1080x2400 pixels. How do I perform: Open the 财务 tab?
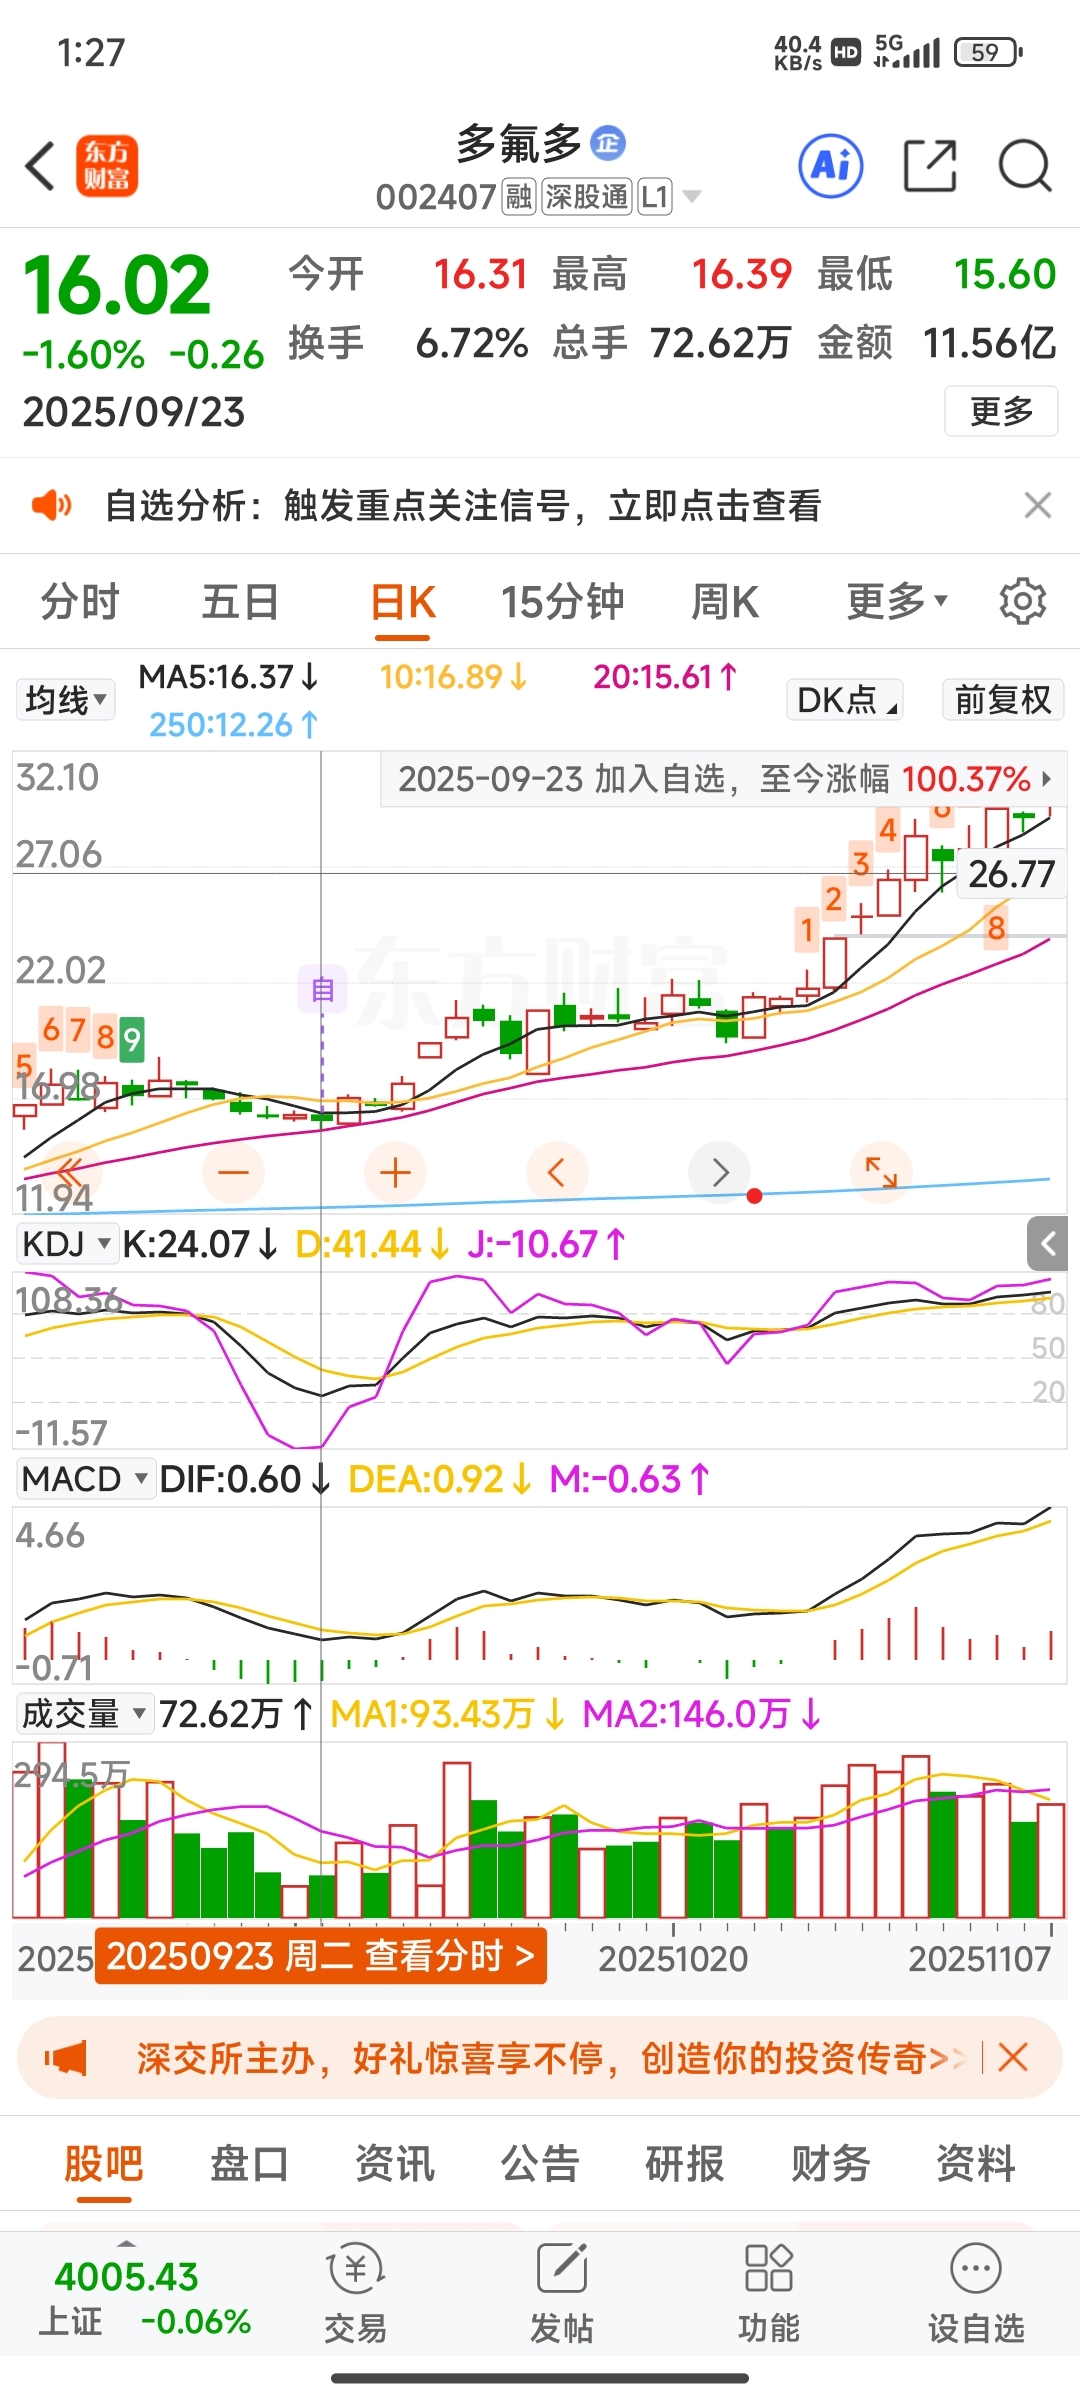[x=830, y=2163]
